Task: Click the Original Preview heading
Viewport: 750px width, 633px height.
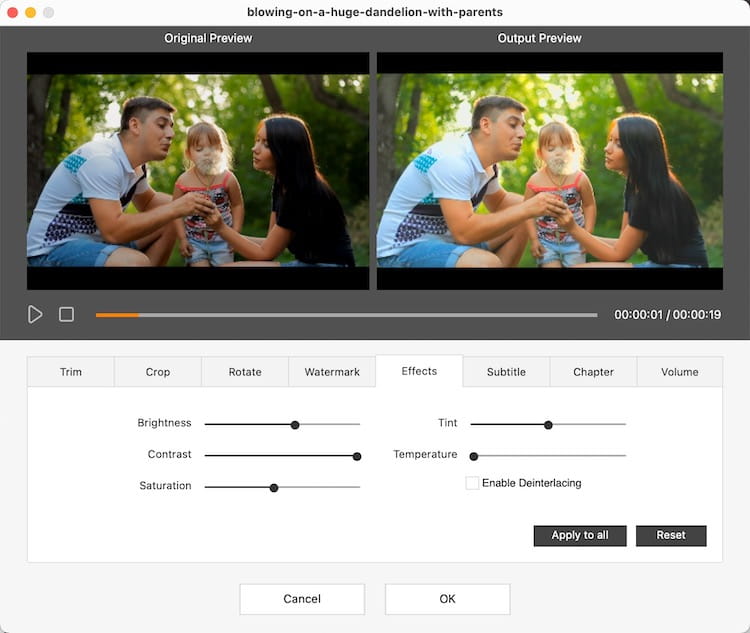Action: pyautogui.click(x=208, y=38)
